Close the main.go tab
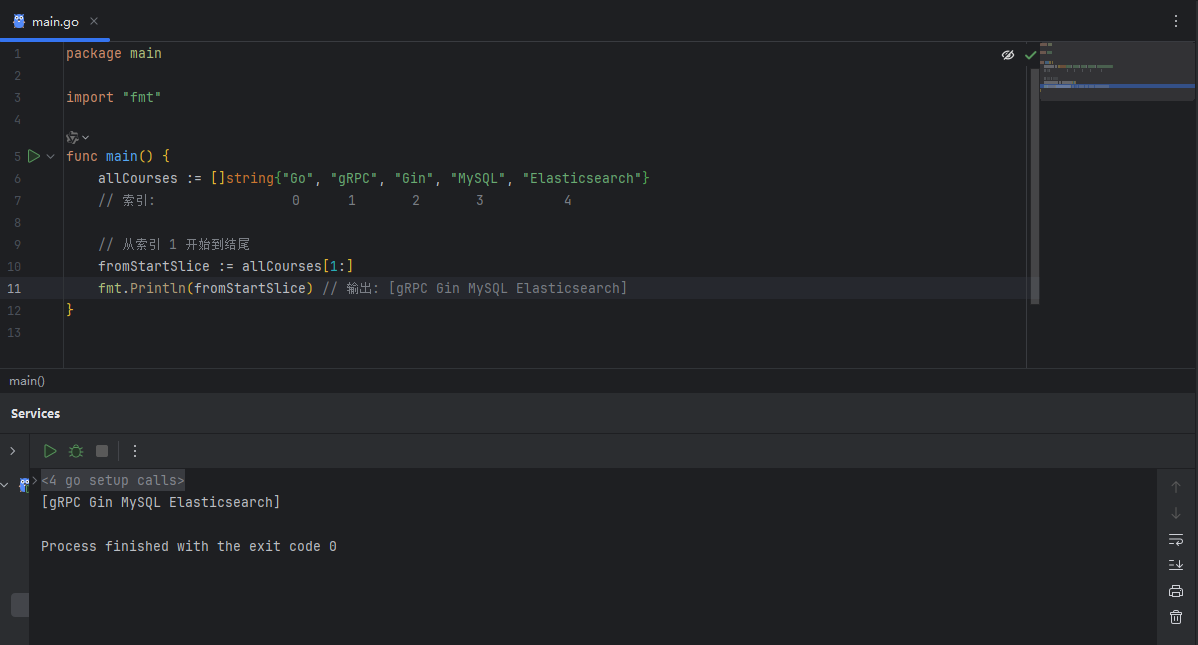Viewport: 1198px width, 645px height. click(x=94, y=21)
